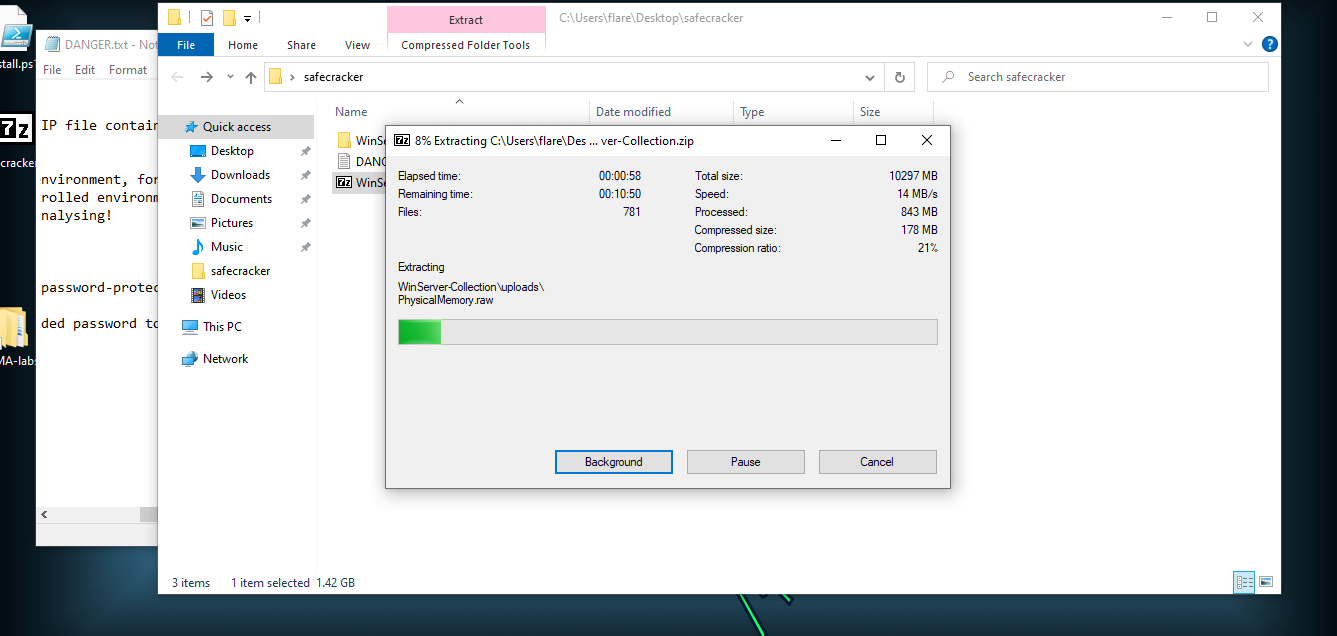This screenshot has height=636, width=1337.
Task: Click the '1 item selected 1.42 GB' status text
Action: 293,583
